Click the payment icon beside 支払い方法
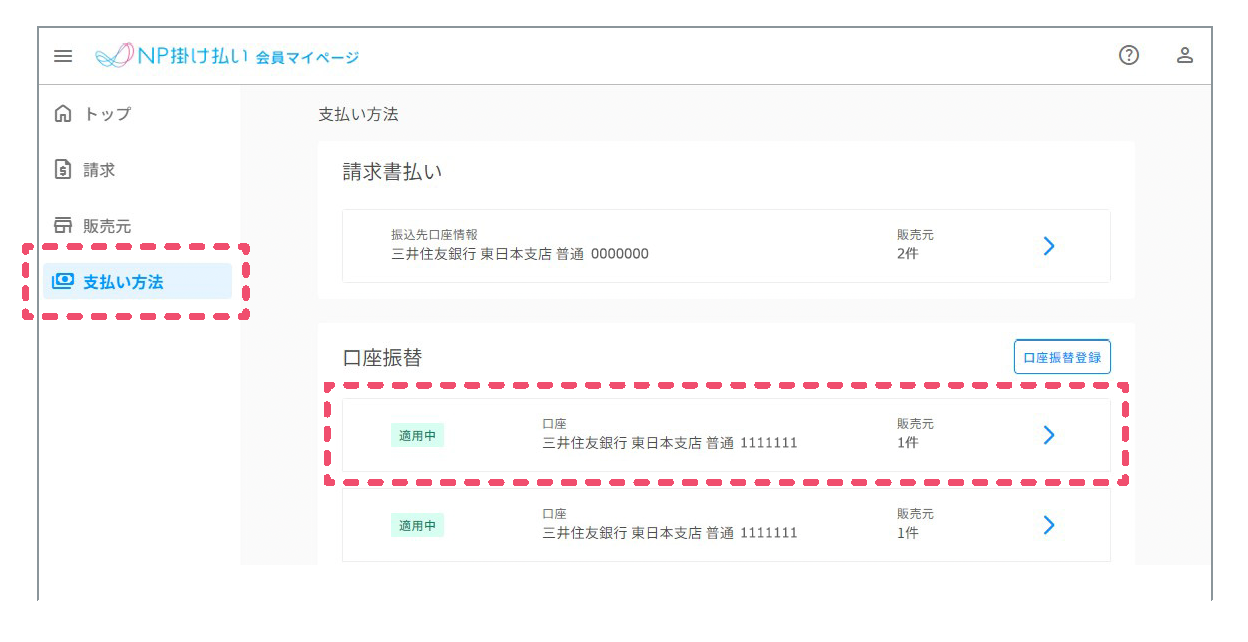 pyautogui.click(x=62, y=282)
